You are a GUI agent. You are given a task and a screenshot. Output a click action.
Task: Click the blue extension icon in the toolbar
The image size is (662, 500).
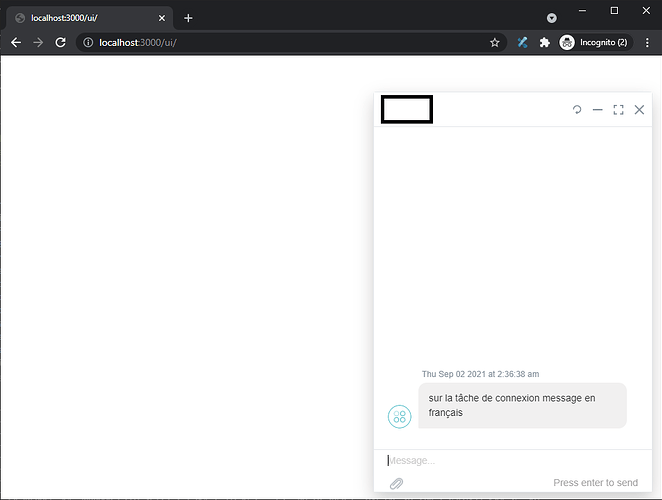point(522,43)
